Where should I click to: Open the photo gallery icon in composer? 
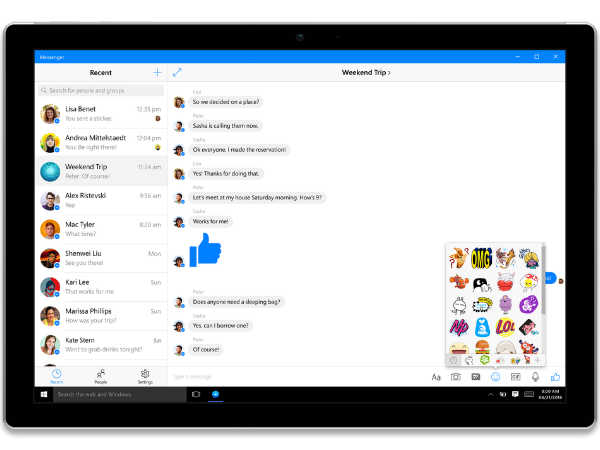(x=476, y=377)
